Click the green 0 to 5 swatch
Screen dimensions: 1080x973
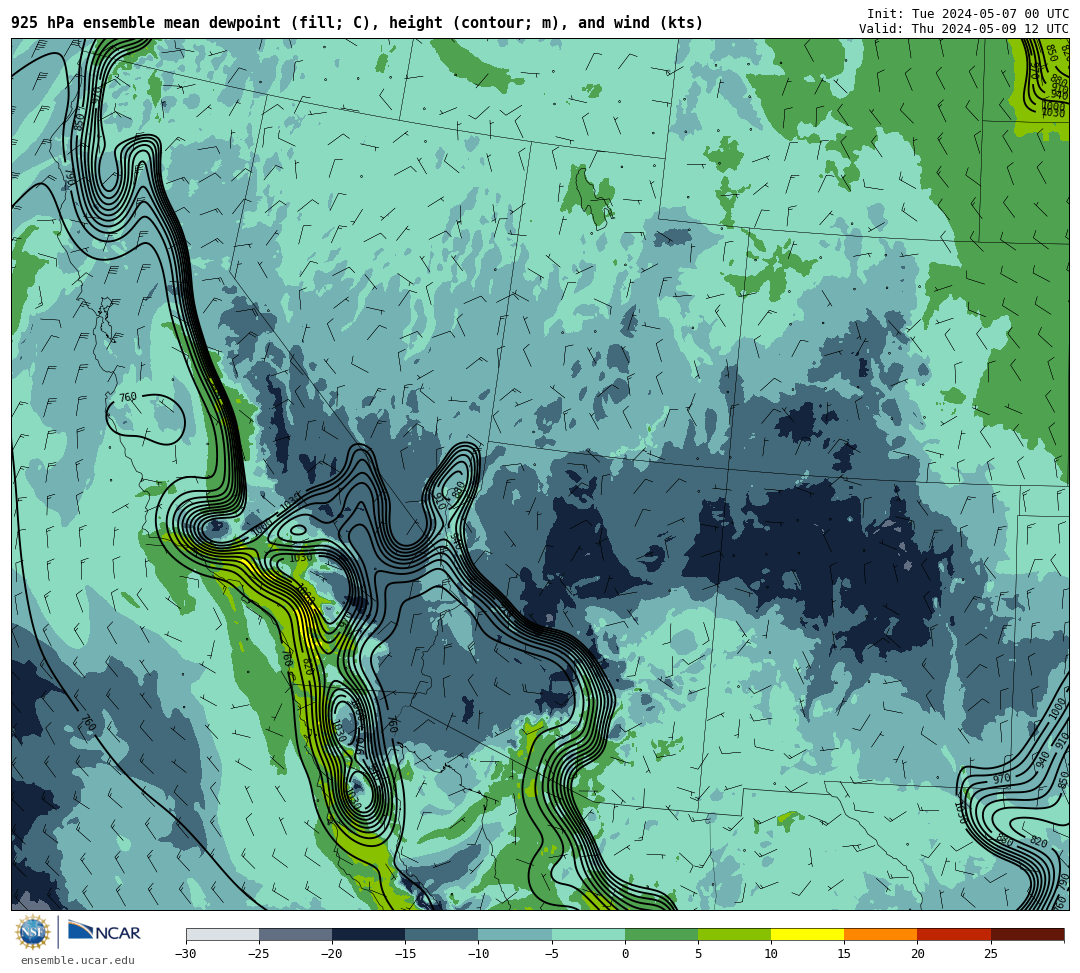click(661, 934)
